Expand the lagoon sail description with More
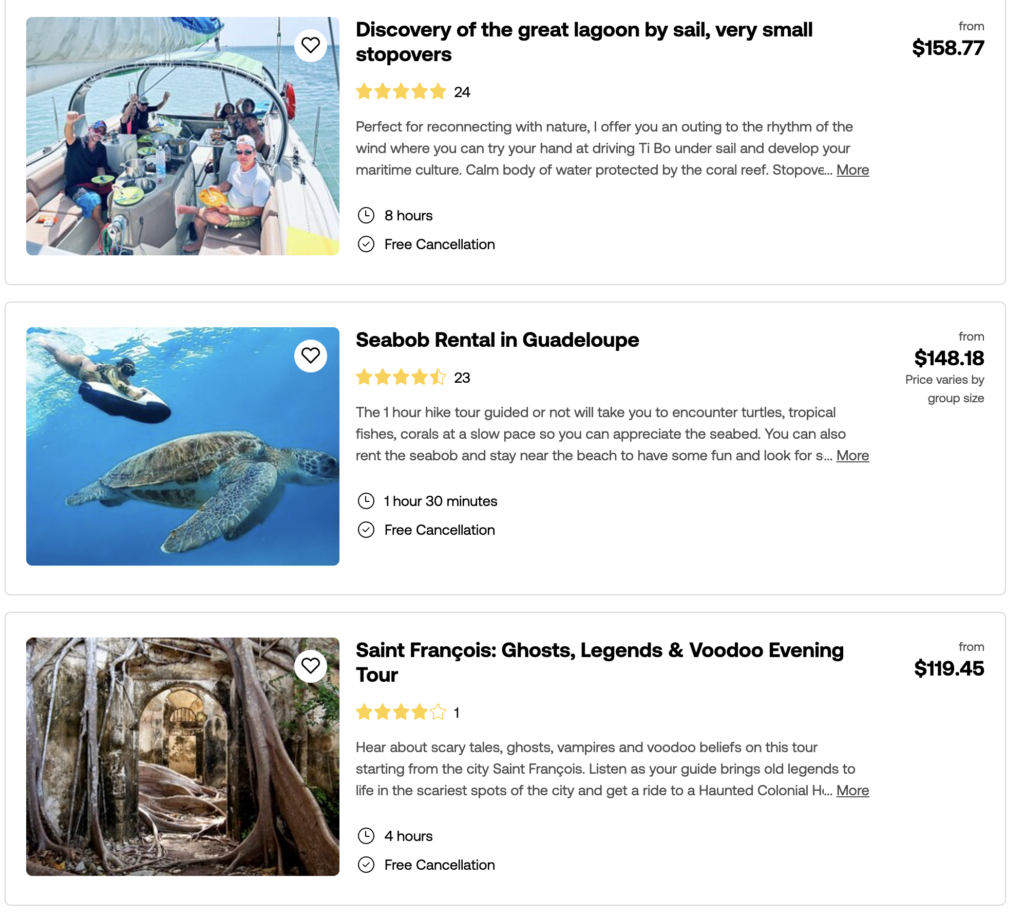Screen dimensions: 1024x916 pos(852,170)
